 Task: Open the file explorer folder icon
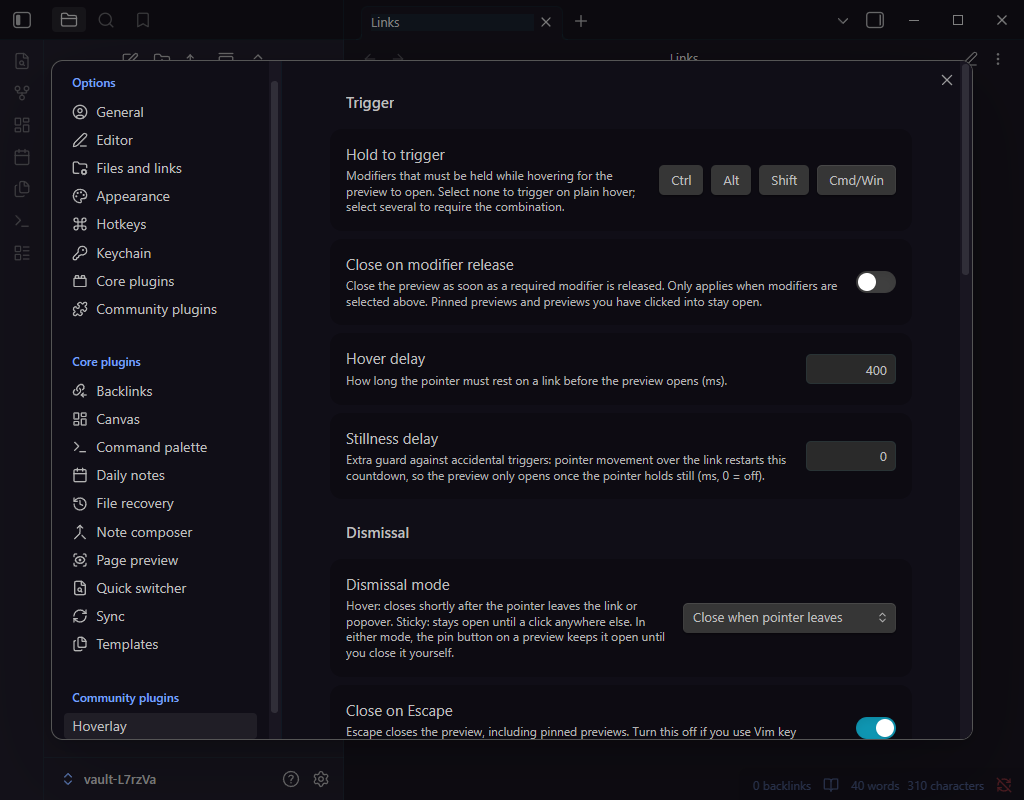tap(69, 20)
